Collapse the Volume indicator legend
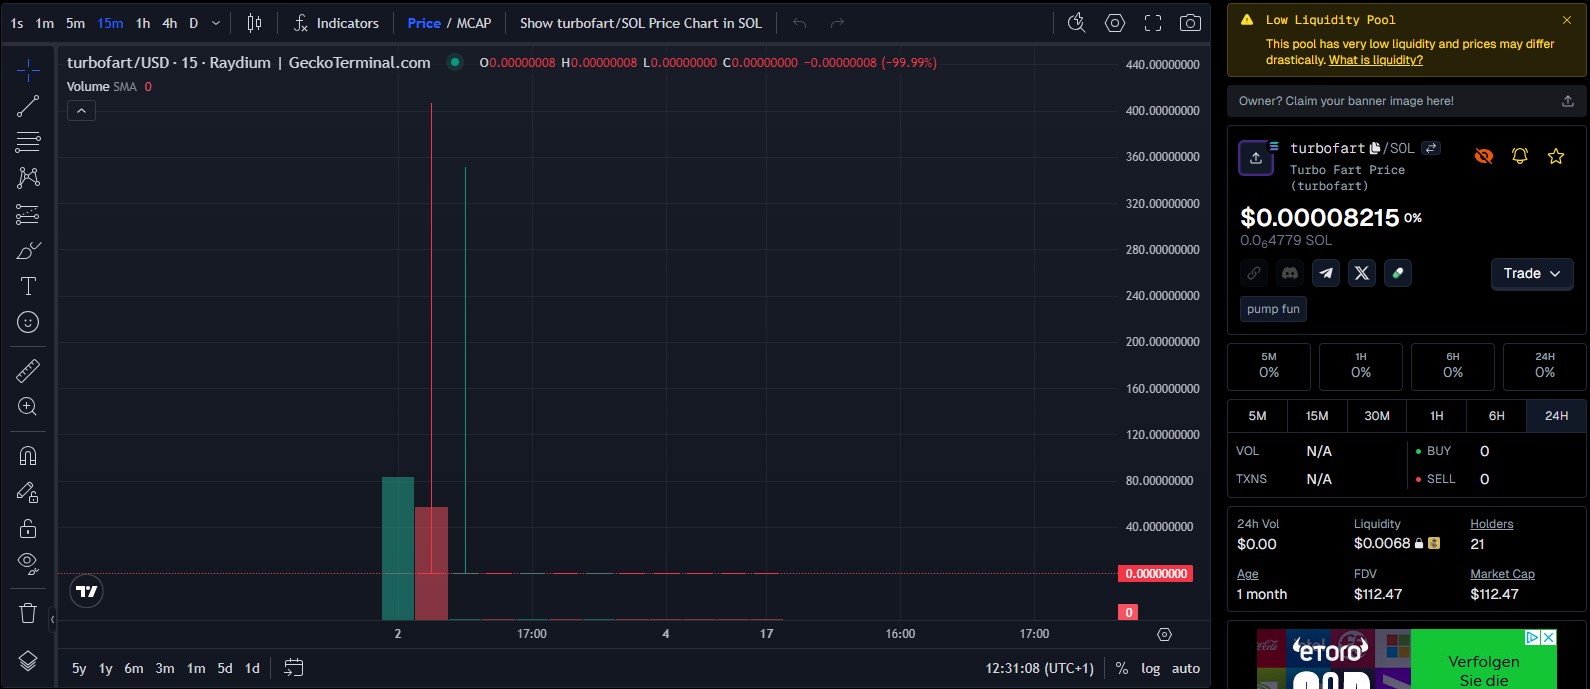Screen dimensions: 1590x689 tap(81, 111)
